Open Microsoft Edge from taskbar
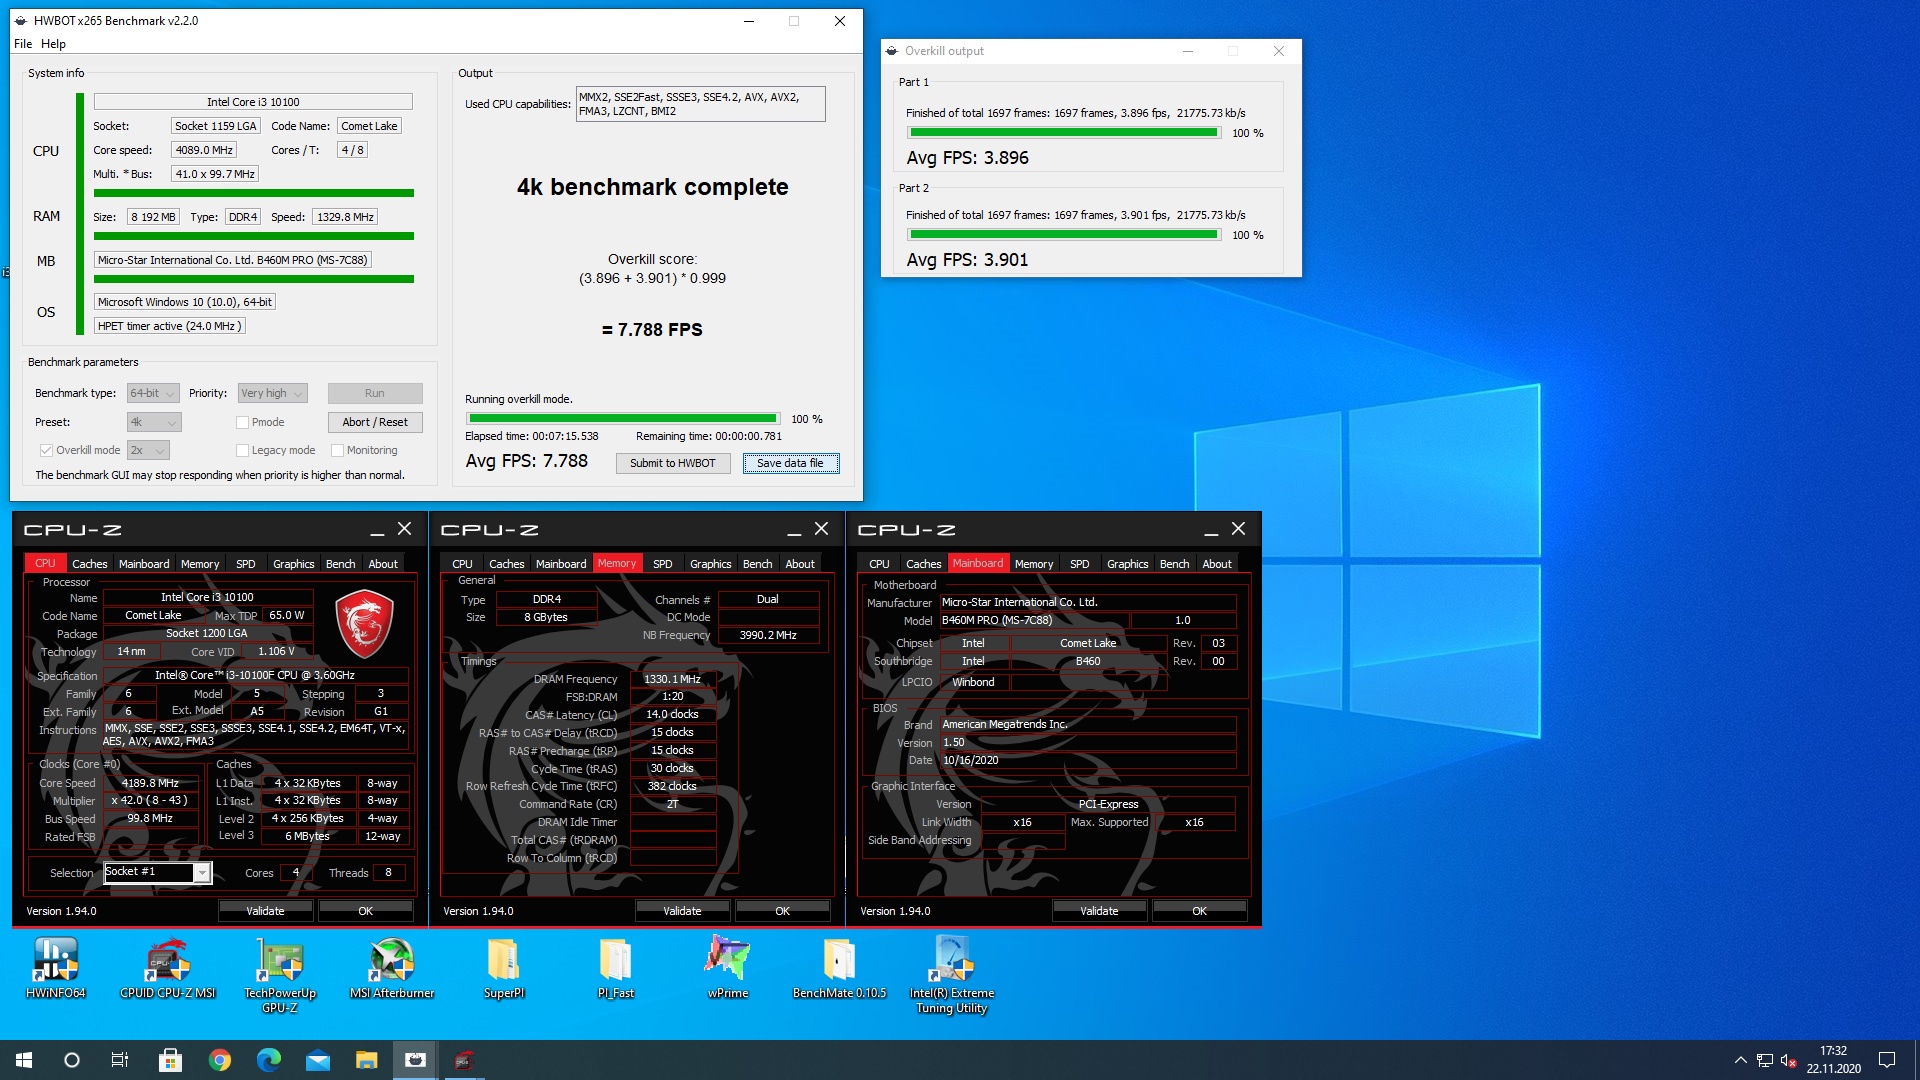 click(x=268, y=1060)
